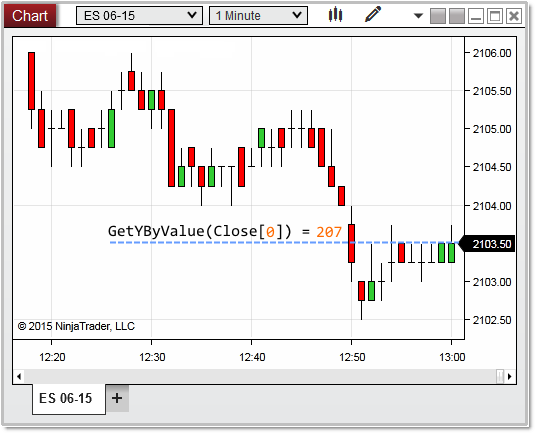Click the horizontal scrollbar thumb handle

coord(500,376)
